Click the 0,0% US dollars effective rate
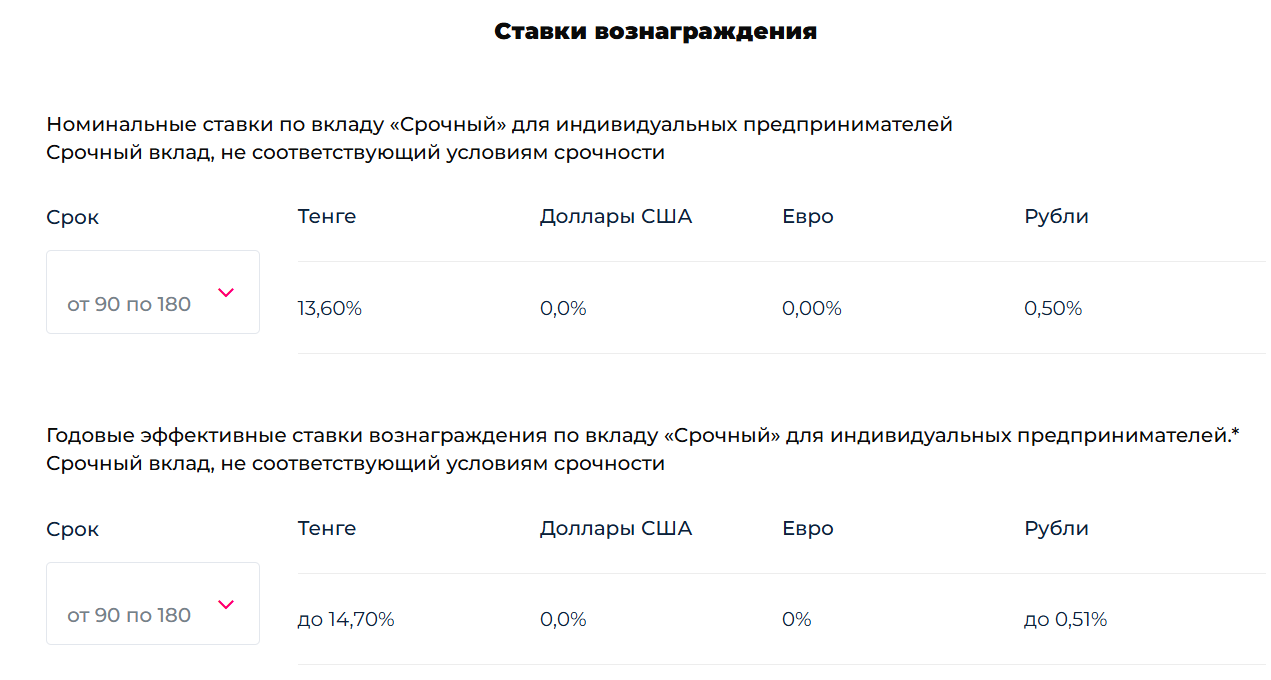Image resolution: width=1271 pixels, height=680 pixels. pos(563,620)
